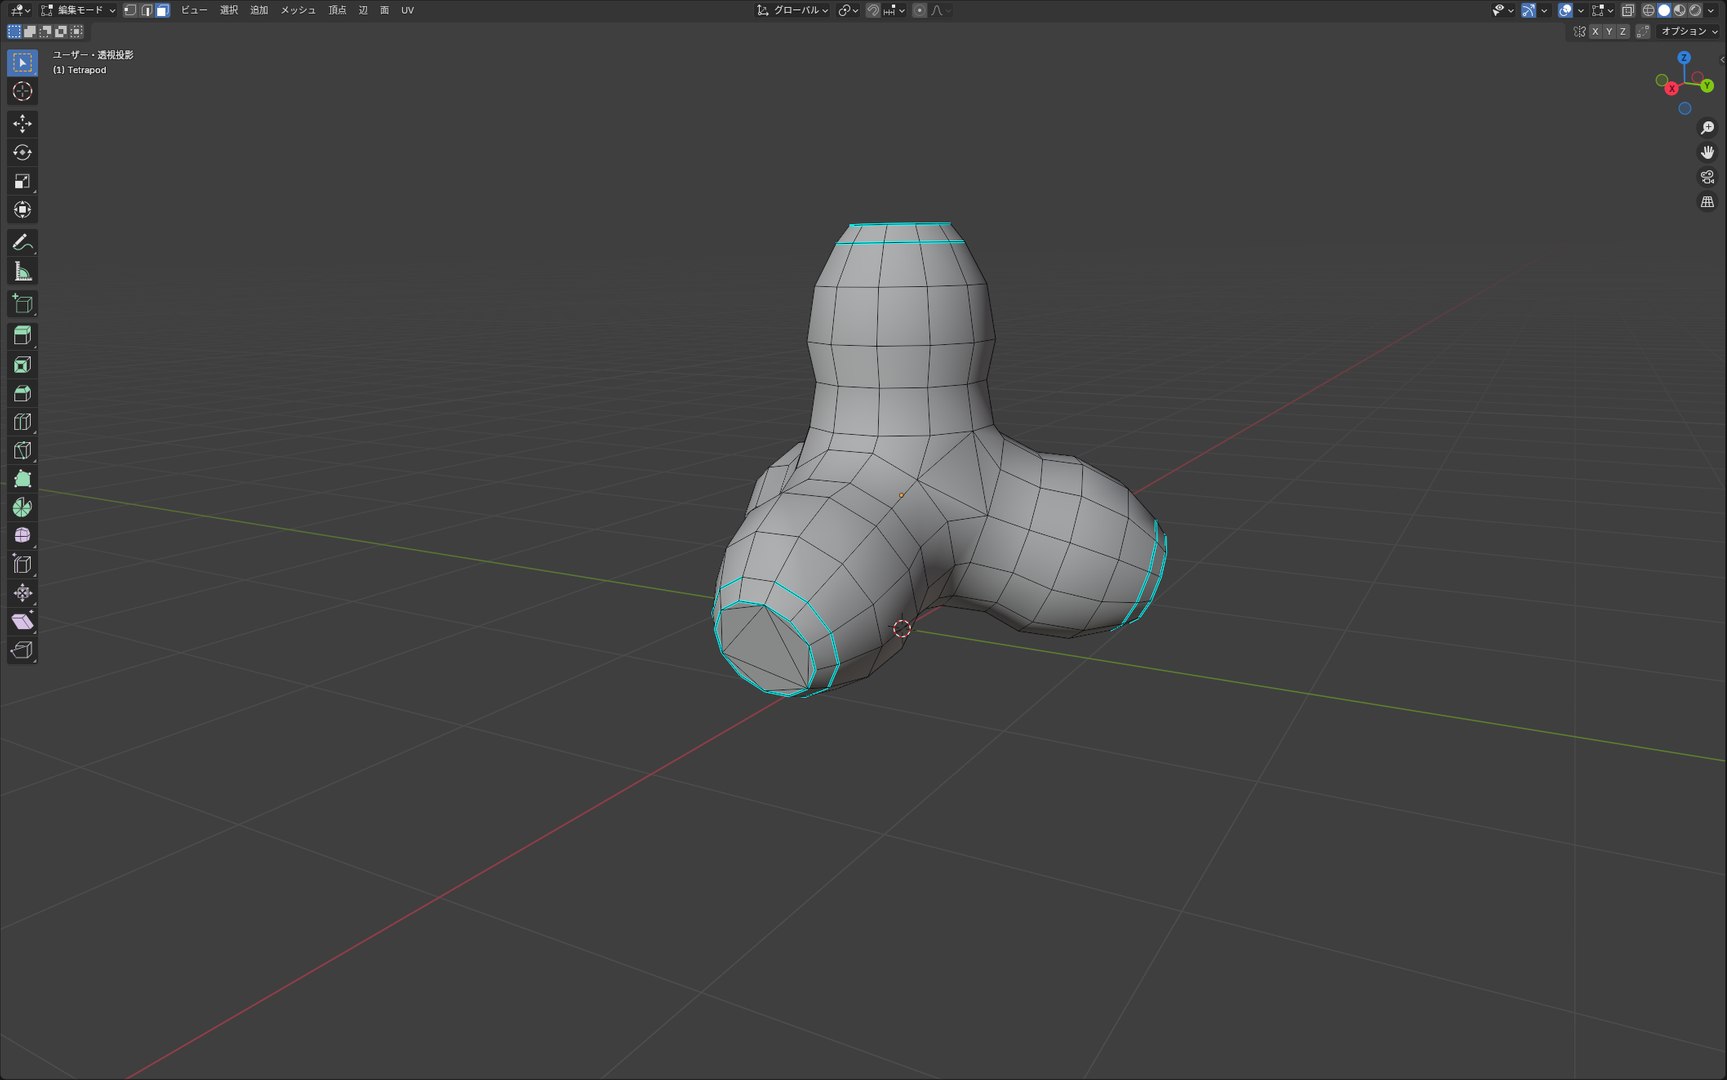Viewport: 1727px width, 1080px height.
Task: Open the グローバル orientation dropdown
Action: 793,10
